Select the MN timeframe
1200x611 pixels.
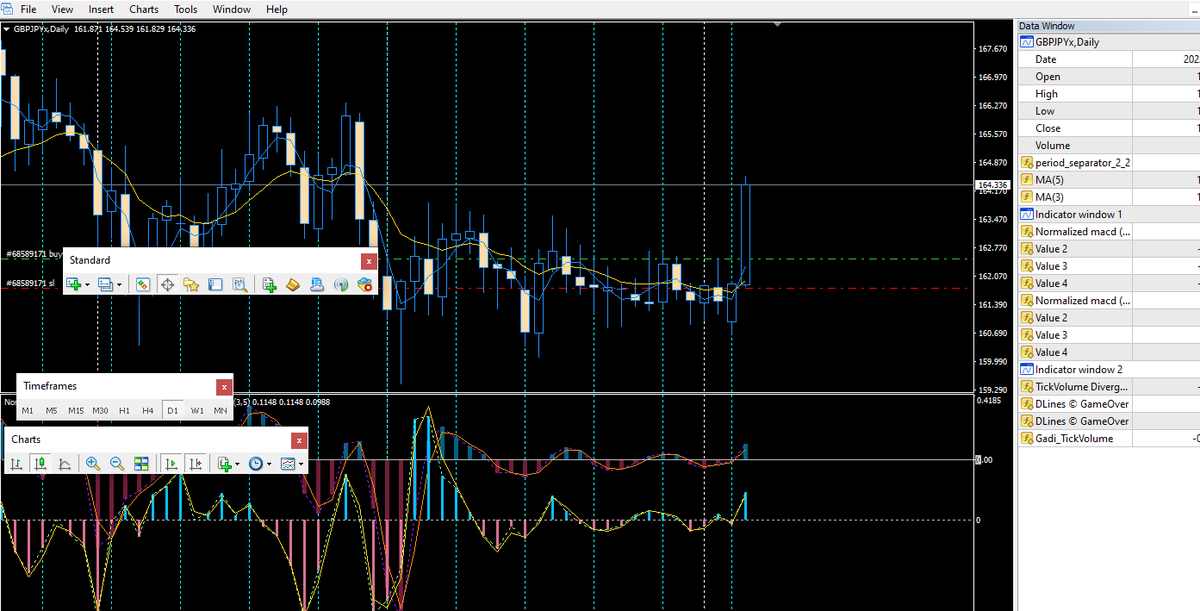point(220,410)
